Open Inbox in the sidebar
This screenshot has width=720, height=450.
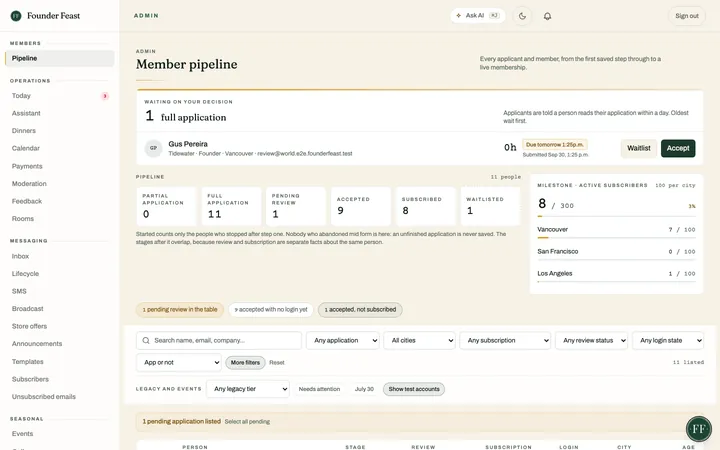coord(59,256)
